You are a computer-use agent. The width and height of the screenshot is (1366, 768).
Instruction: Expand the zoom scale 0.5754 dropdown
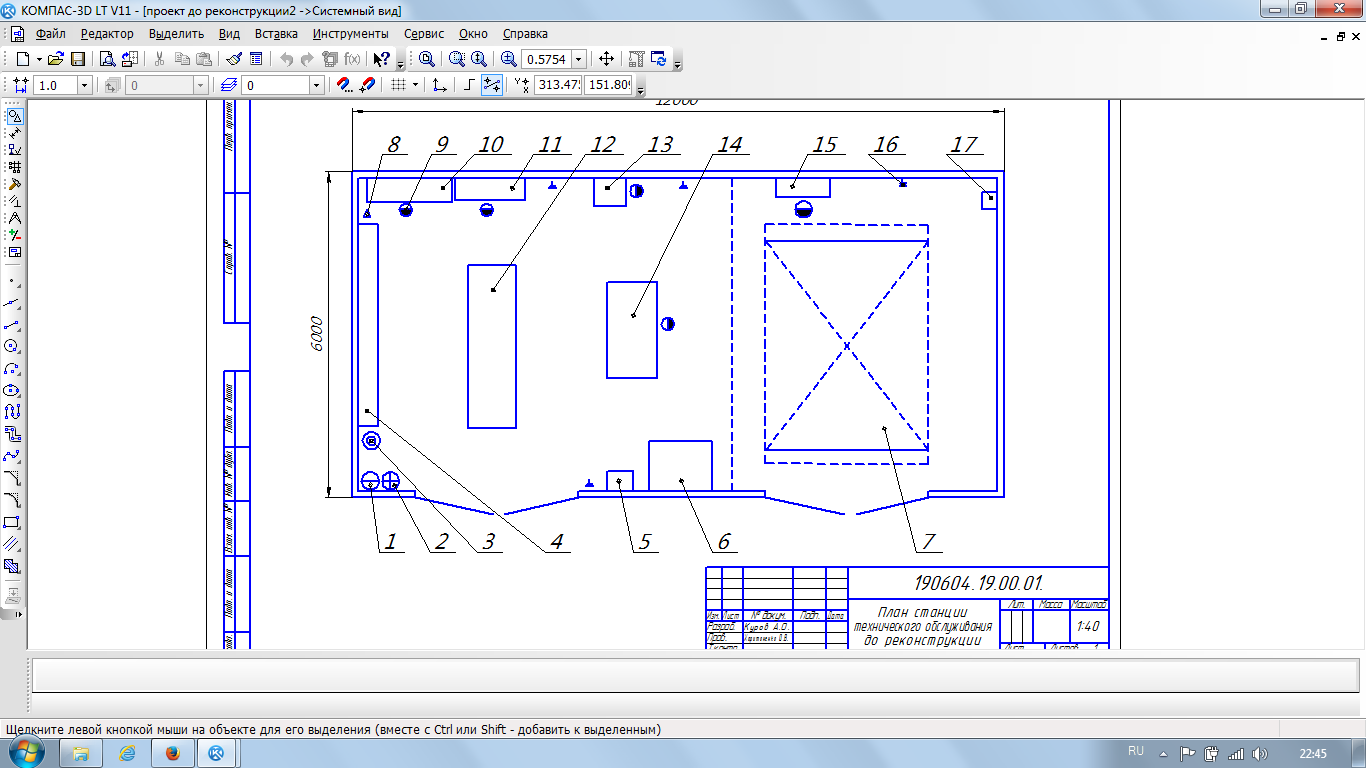point(578,60)
